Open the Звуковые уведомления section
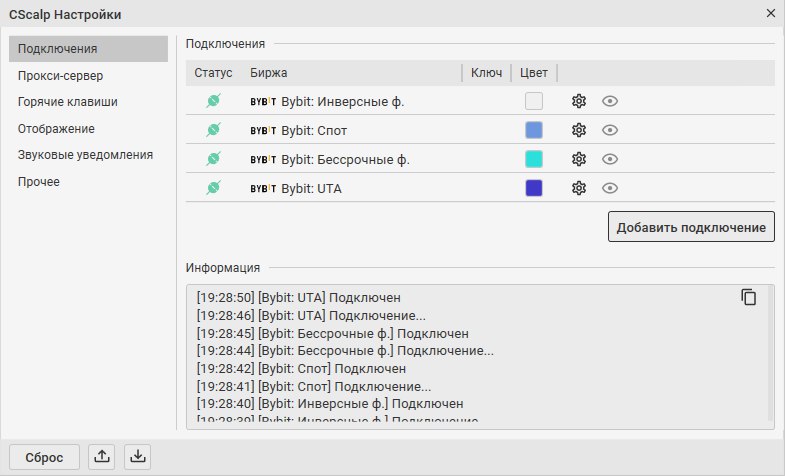Viewport: 785px width, 476px height. pos(85,155)
